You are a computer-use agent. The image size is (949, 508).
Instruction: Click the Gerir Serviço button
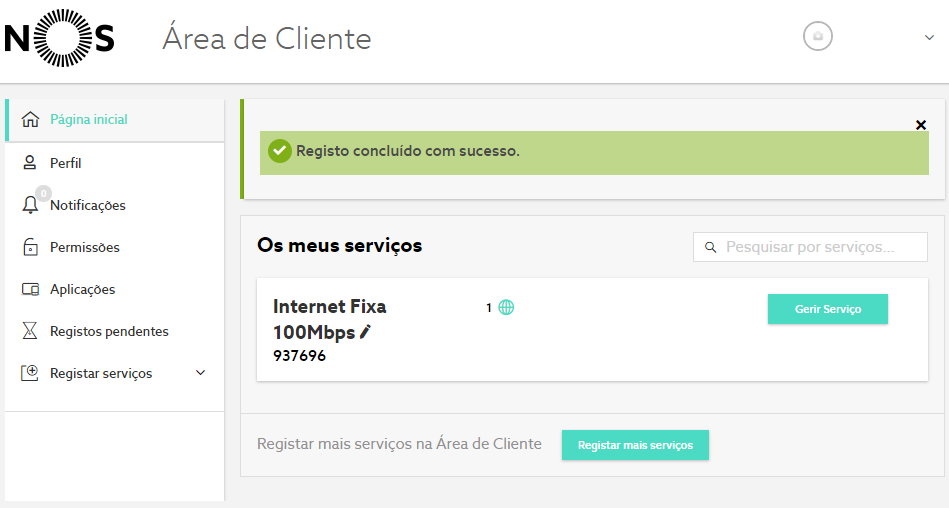pyautogui.click(x=827, y=309)
